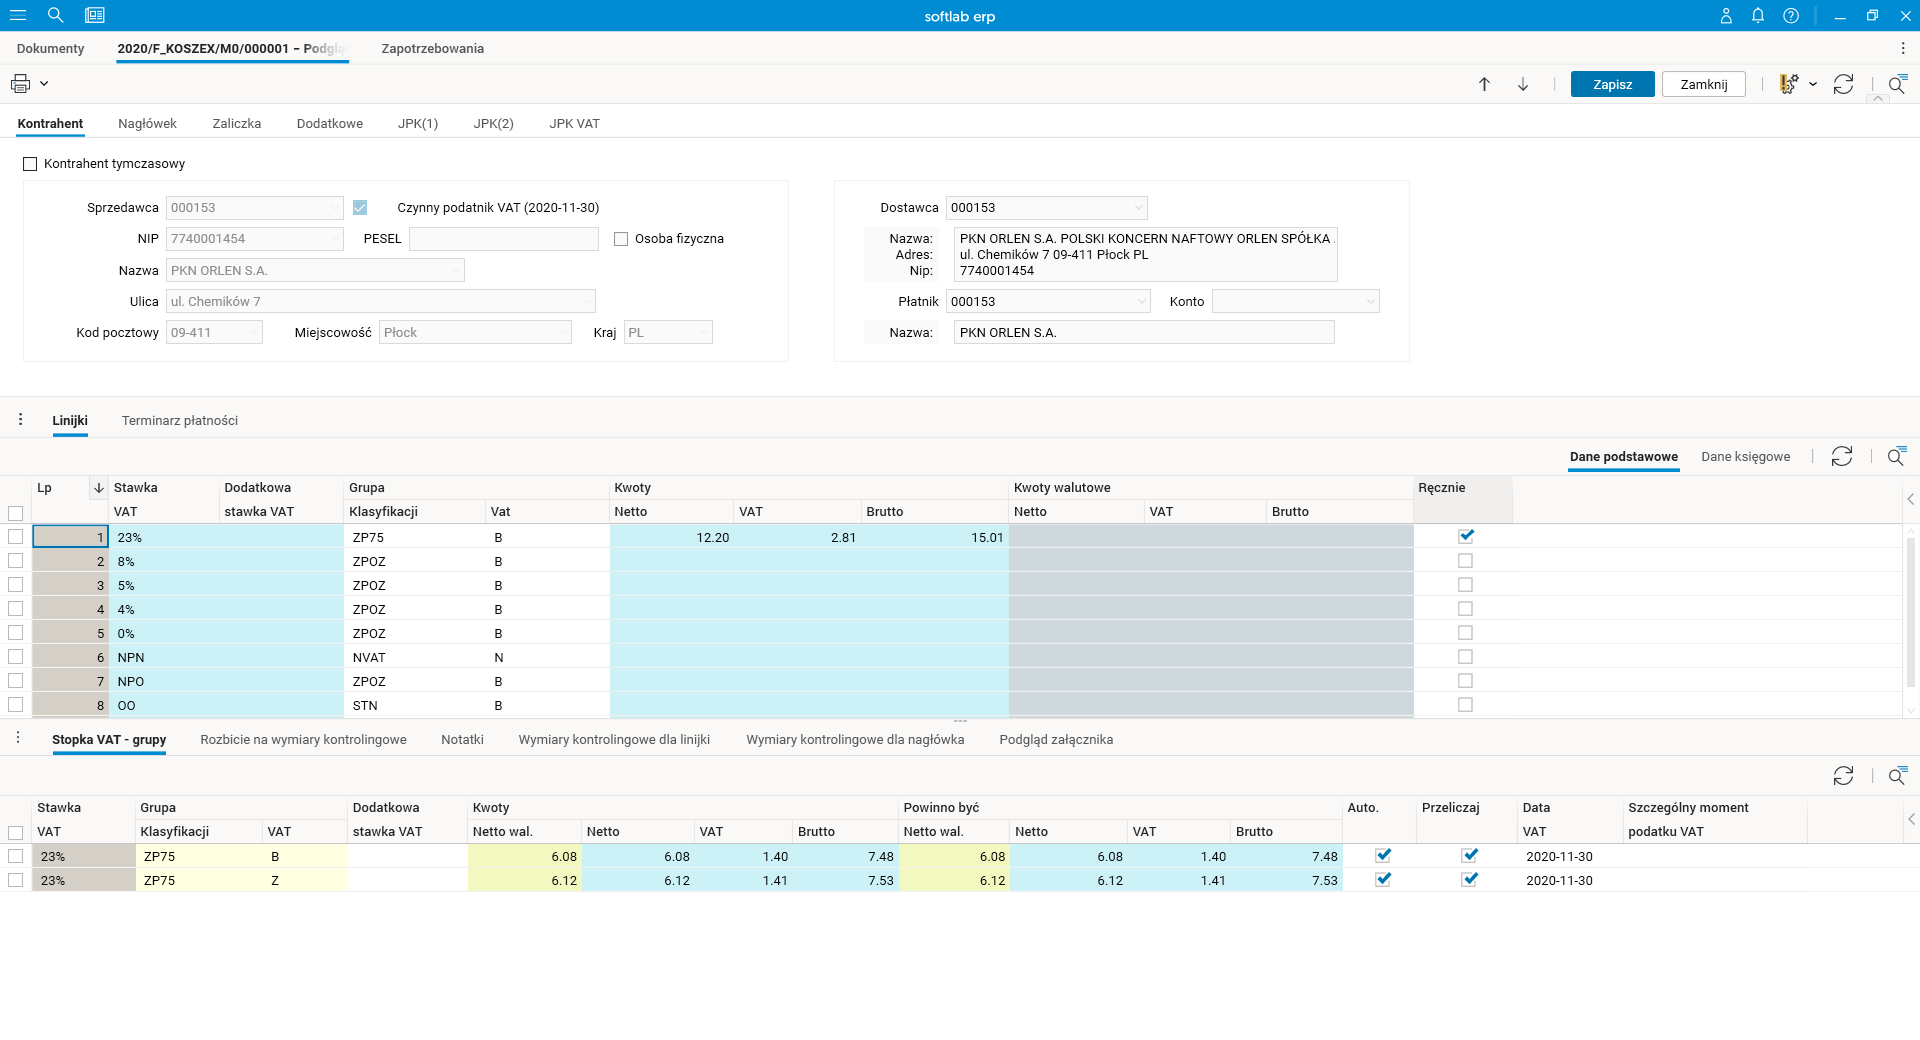The height and width of the screenshot is (1040, 1920).
Task: Click the search magnifier in title bar
Action: [x=56, y=15]
